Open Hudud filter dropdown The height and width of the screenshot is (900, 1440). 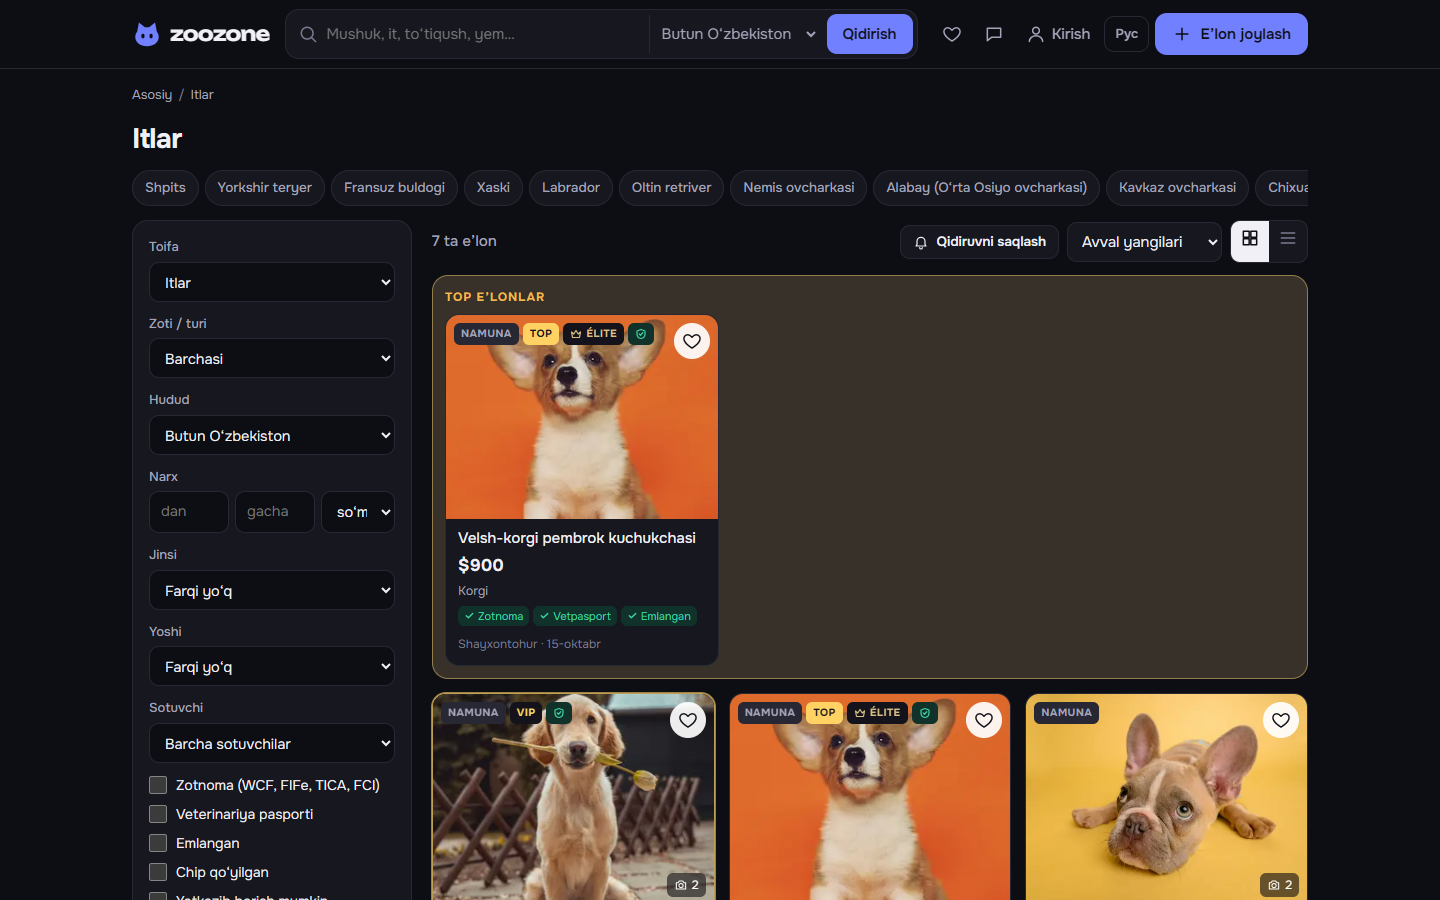tap(272, 435)
